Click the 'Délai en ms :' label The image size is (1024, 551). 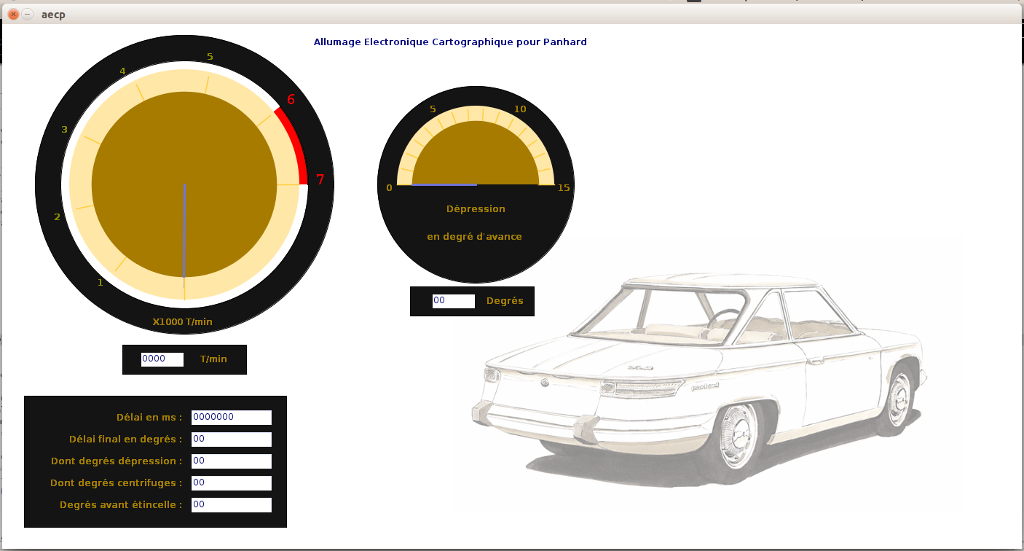[x=150, y=417]
